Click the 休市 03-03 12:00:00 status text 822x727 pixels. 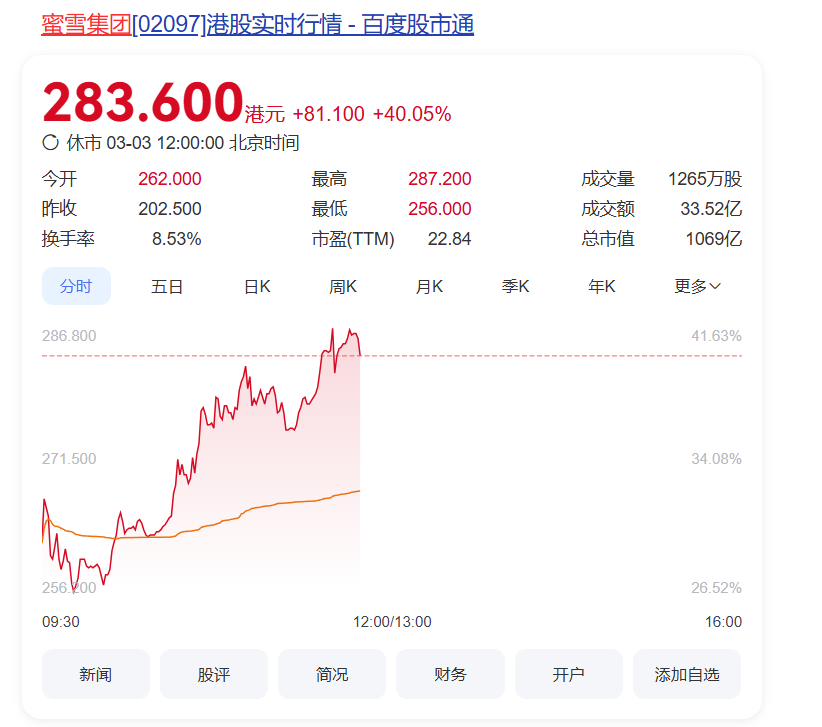(x=182, y=143)
